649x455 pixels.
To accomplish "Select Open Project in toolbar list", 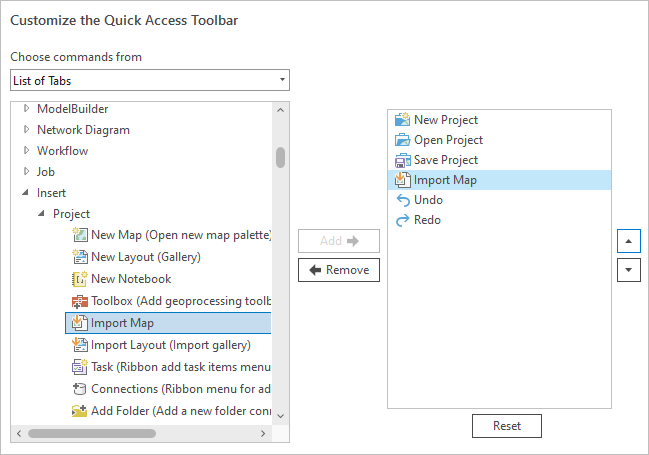I will [448, 140].
